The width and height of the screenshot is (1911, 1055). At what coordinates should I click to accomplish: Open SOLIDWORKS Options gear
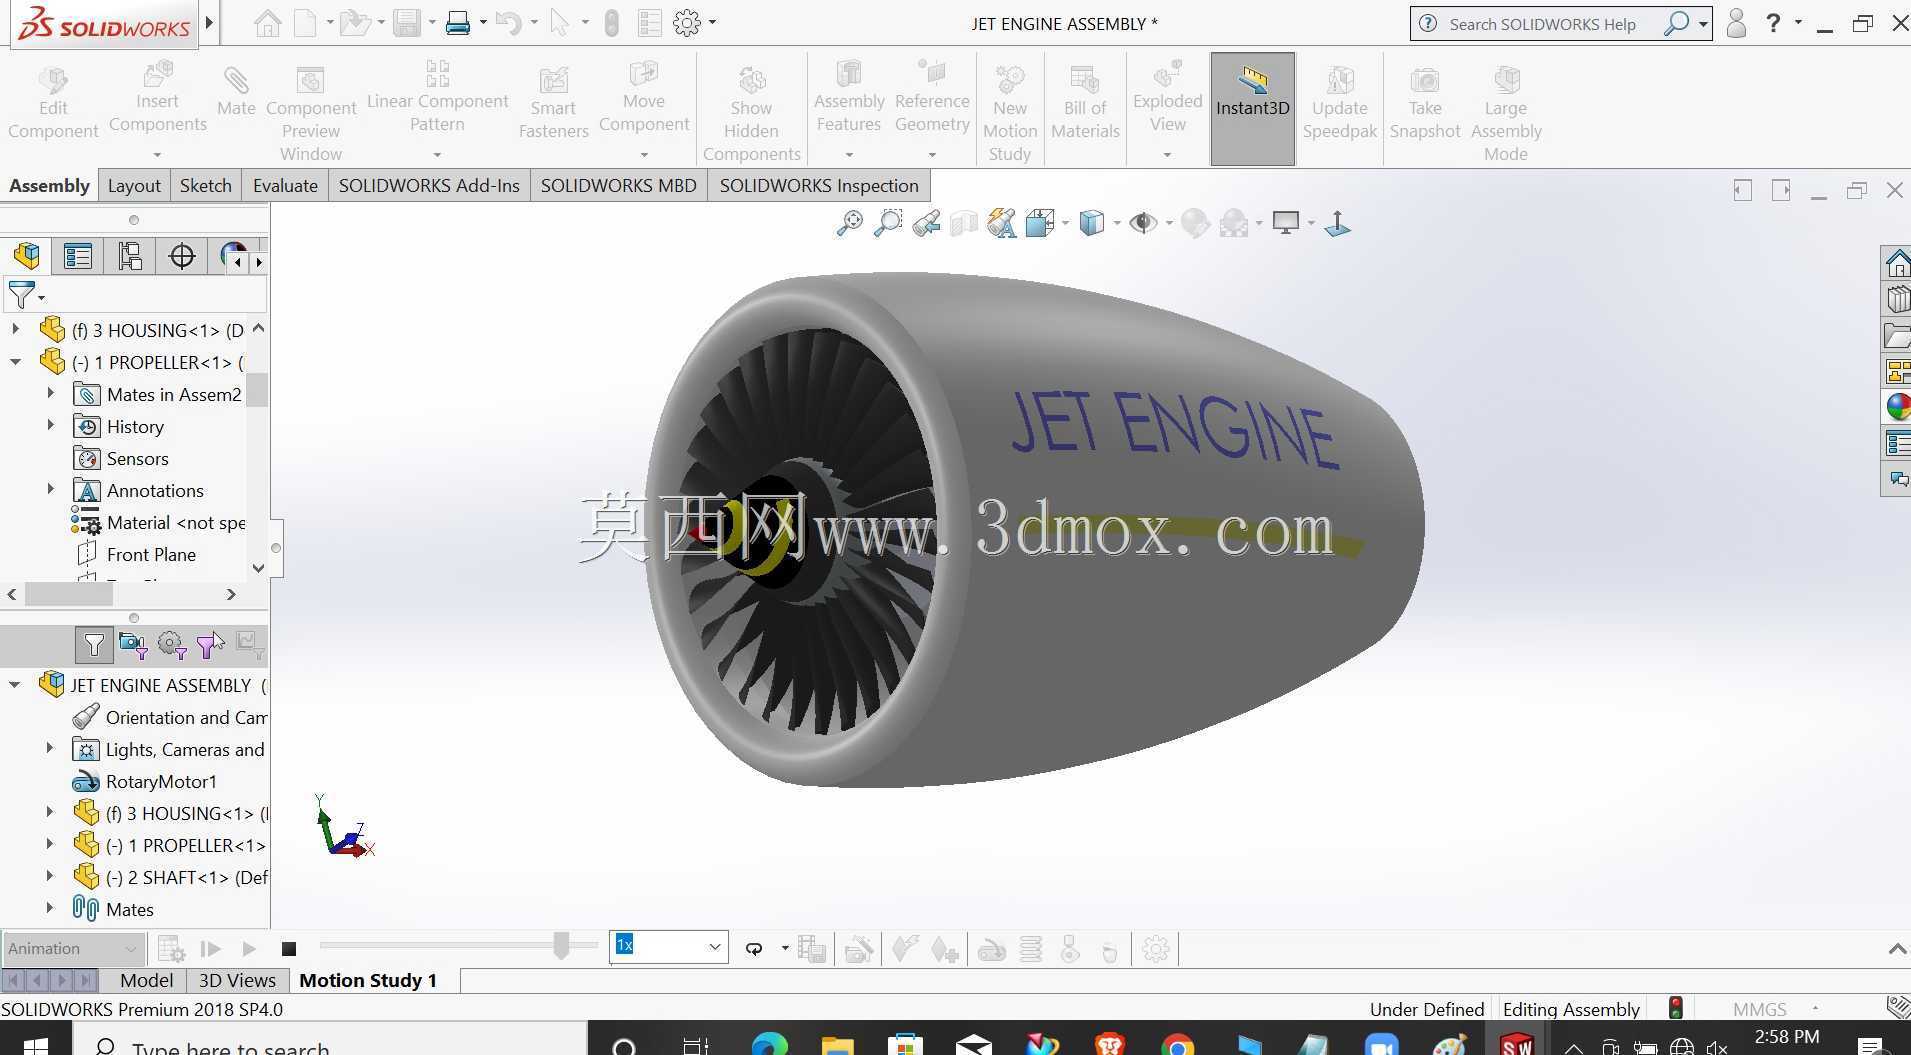point(687,23)
